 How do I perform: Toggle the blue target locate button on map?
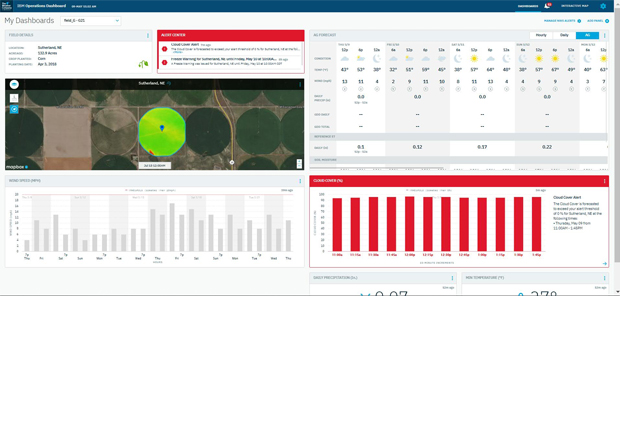[x=14, y=109]
